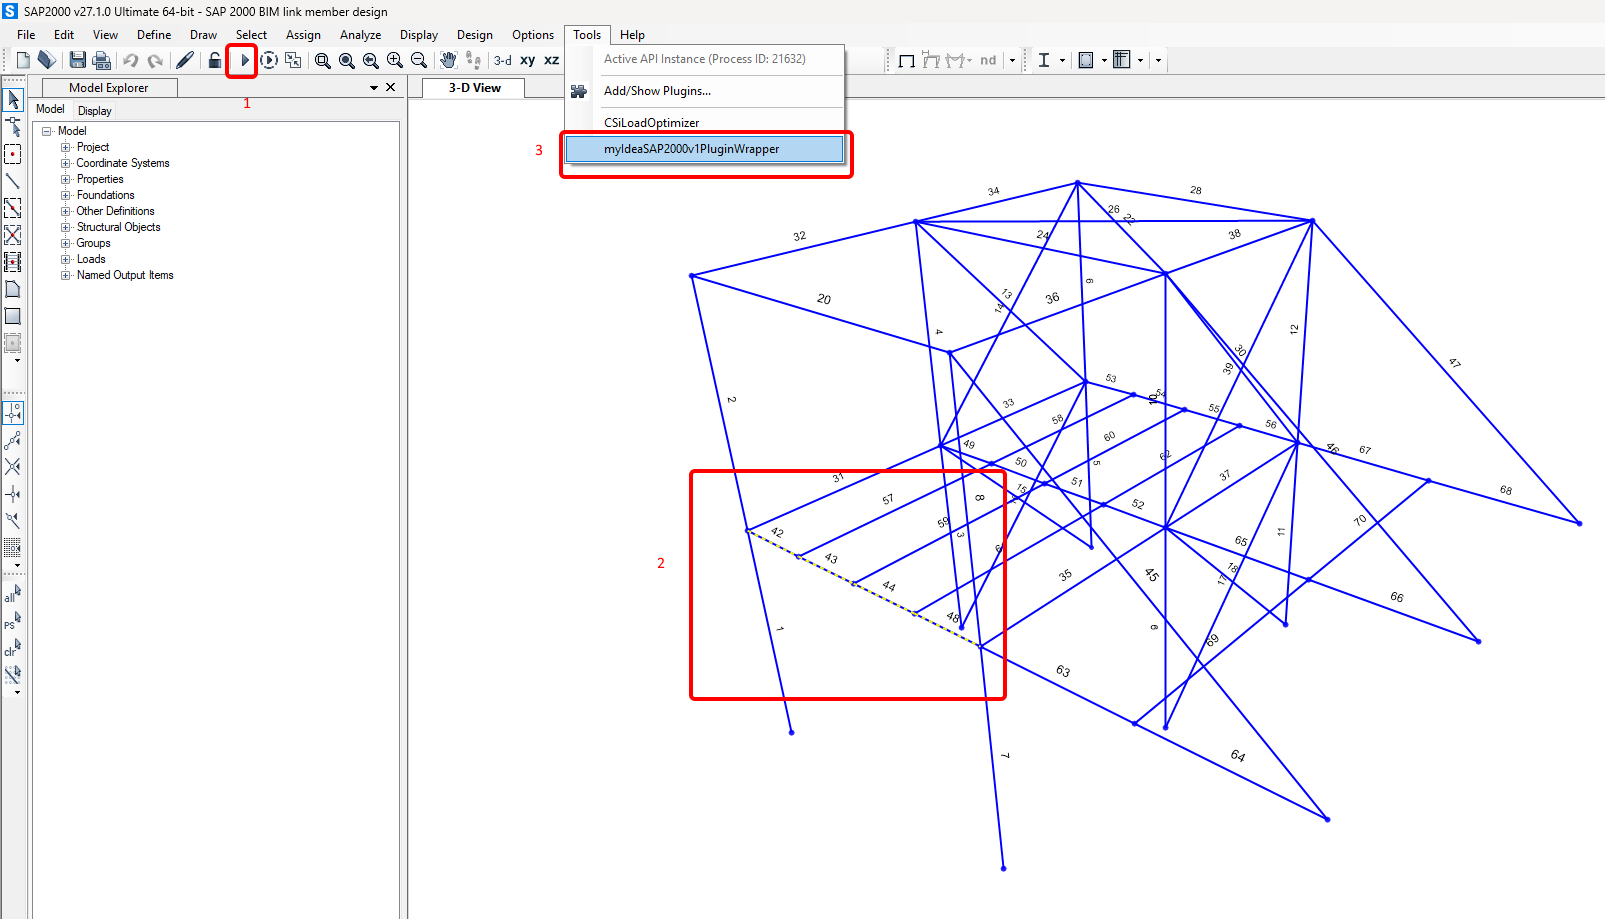Show undeformed shape frame icon
1605x919 pixels.
tap(907, 60)
